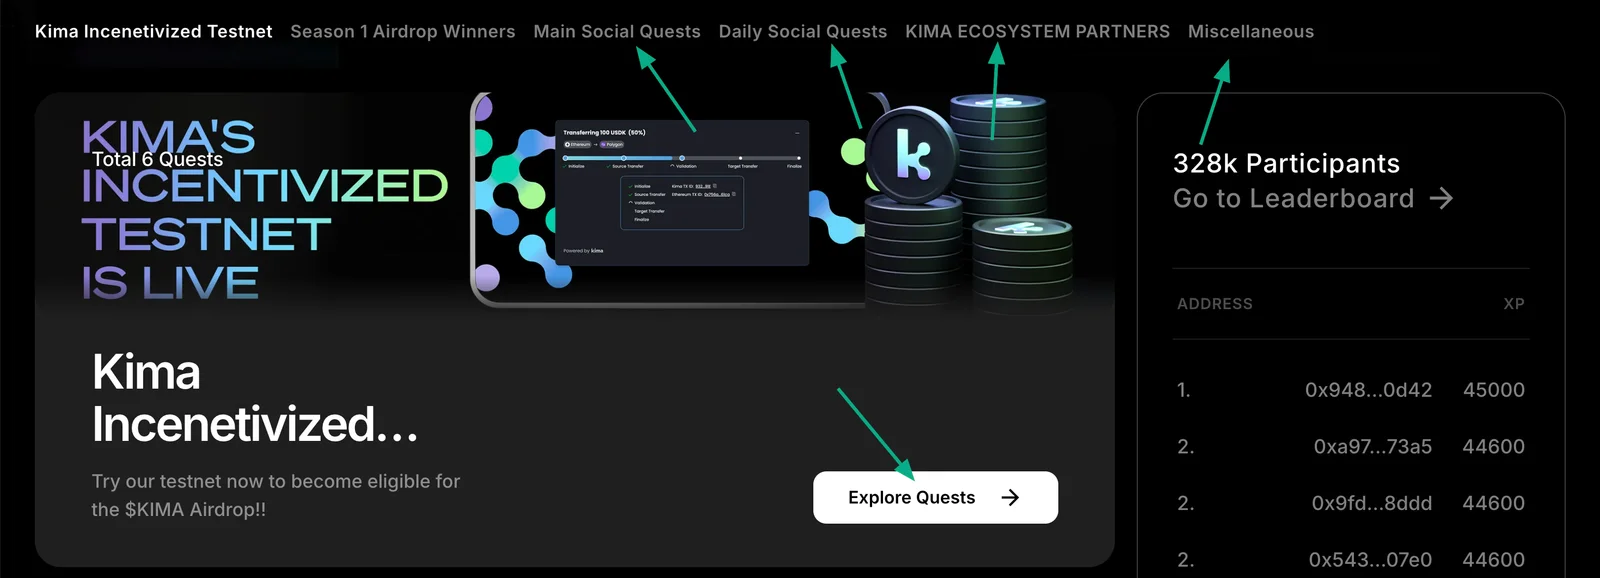The width and height of the screenshot is (1600, 578).
Task: Select leaderboard address 0x543...07e0
Action: click(1370, 560)
